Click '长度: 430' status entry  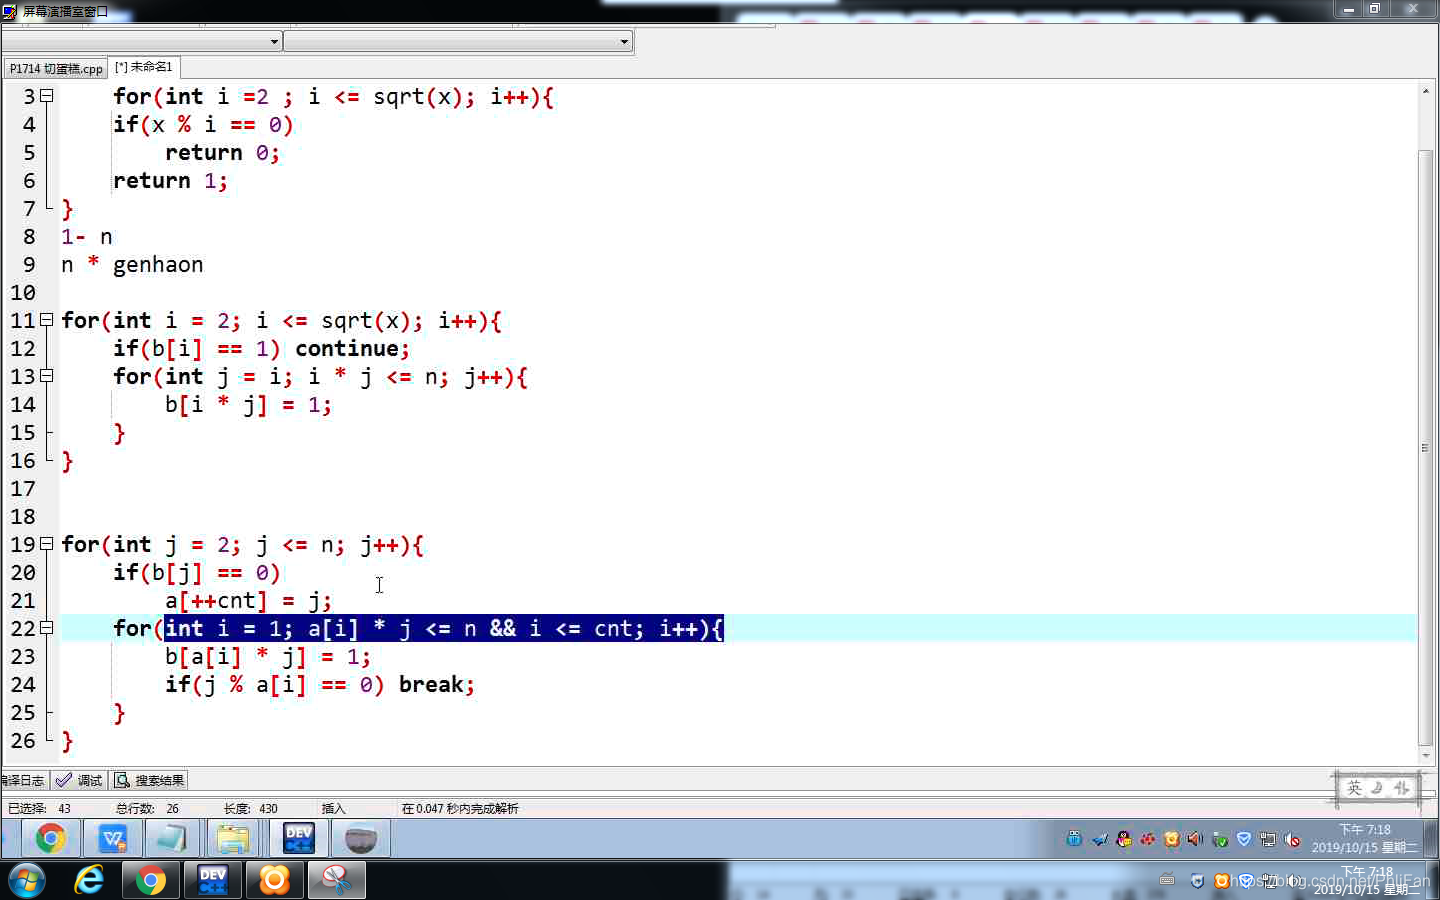[251, 808]
